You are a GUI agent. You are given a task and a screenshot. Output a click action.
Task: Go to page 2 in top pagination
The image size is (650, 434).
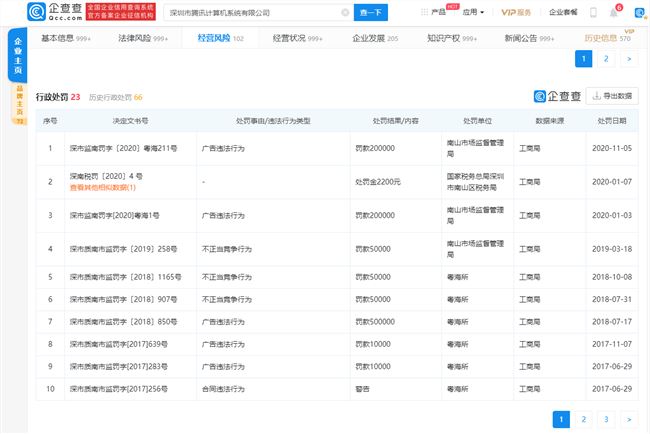pyautogui.click(x=606, y=59)
